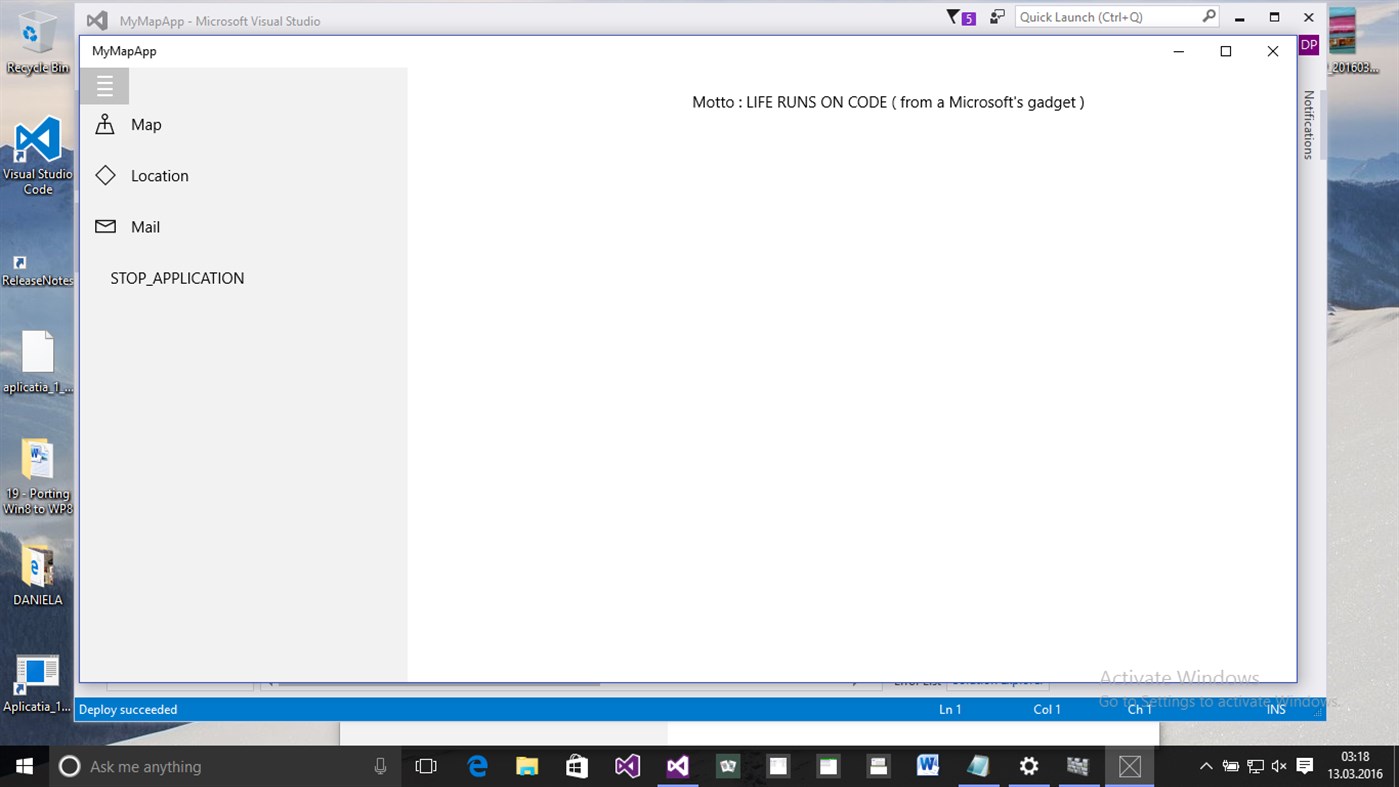Click the Location diamond icon
The height and width of the screenshot is (787, 1399).
[x=105, y=175]
